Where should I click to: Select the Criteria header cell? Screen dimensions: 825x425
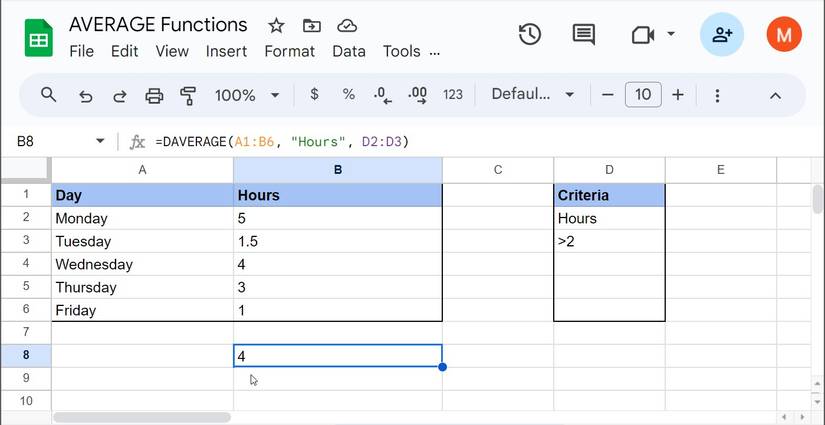coord(609,195)
